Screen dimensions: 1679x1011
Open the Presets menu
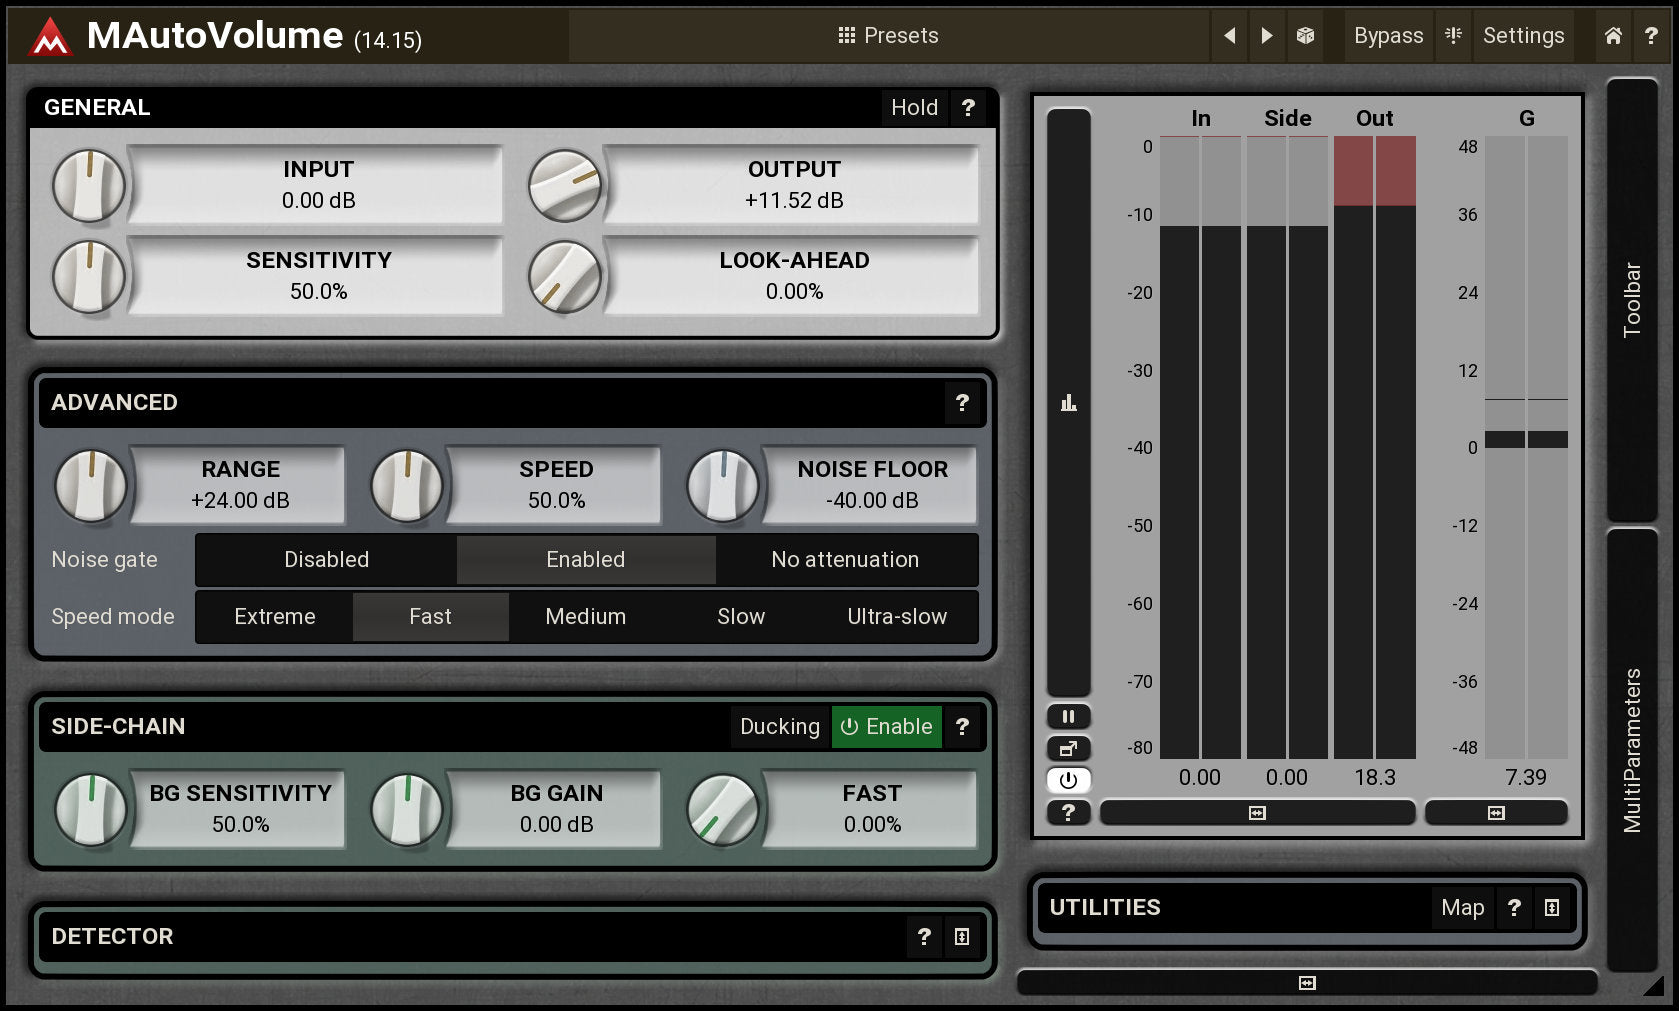(888, 36)
